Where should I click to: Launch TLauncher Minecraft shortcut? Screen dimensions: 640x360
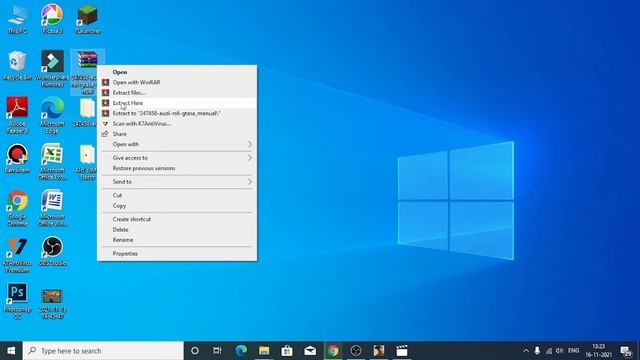click(x=87, y=19)
